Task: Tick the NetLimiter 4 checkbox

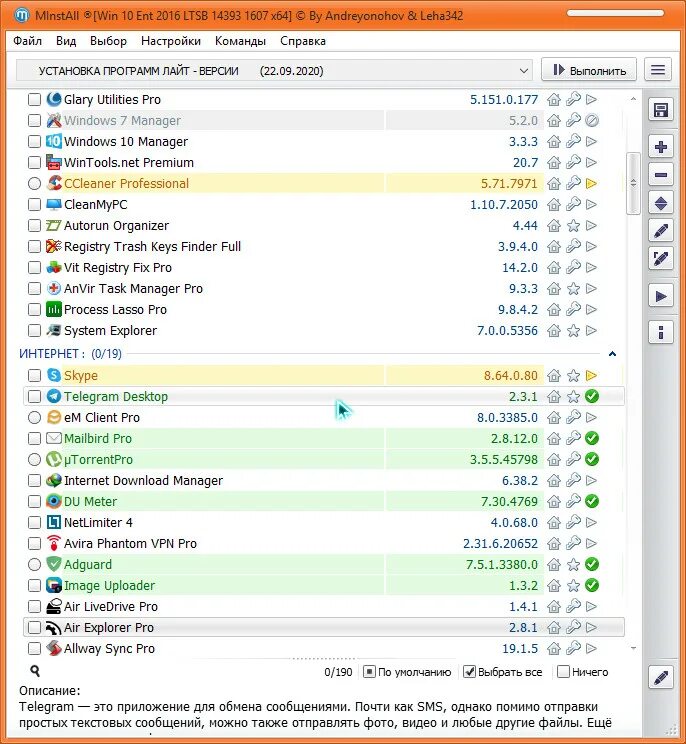Action: pyautogui.click(x=34, y=522)
